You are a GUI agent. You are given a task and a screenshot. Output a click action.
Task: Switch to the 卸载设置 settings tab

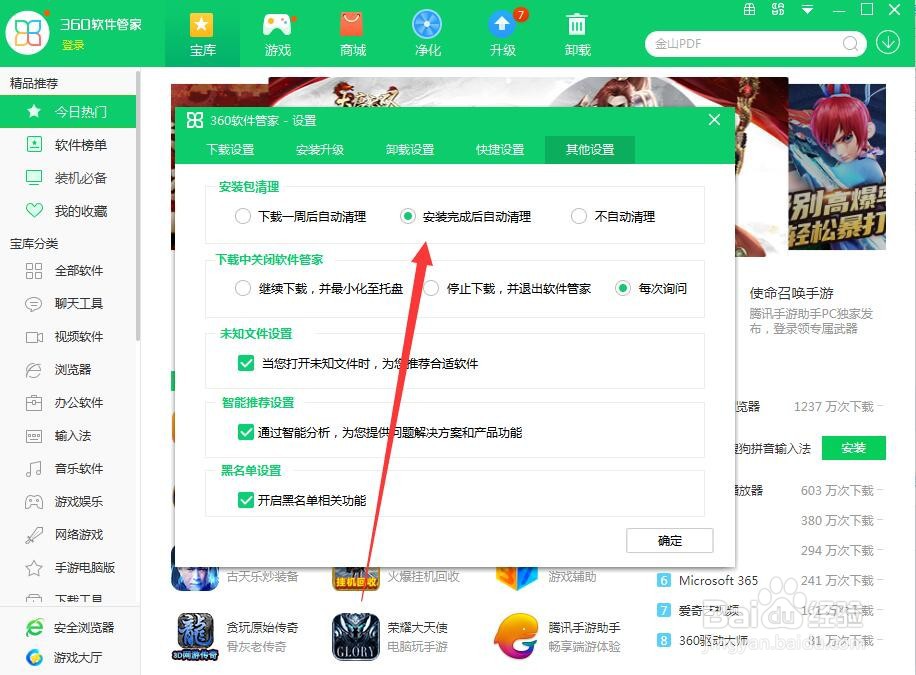point(410,148)
